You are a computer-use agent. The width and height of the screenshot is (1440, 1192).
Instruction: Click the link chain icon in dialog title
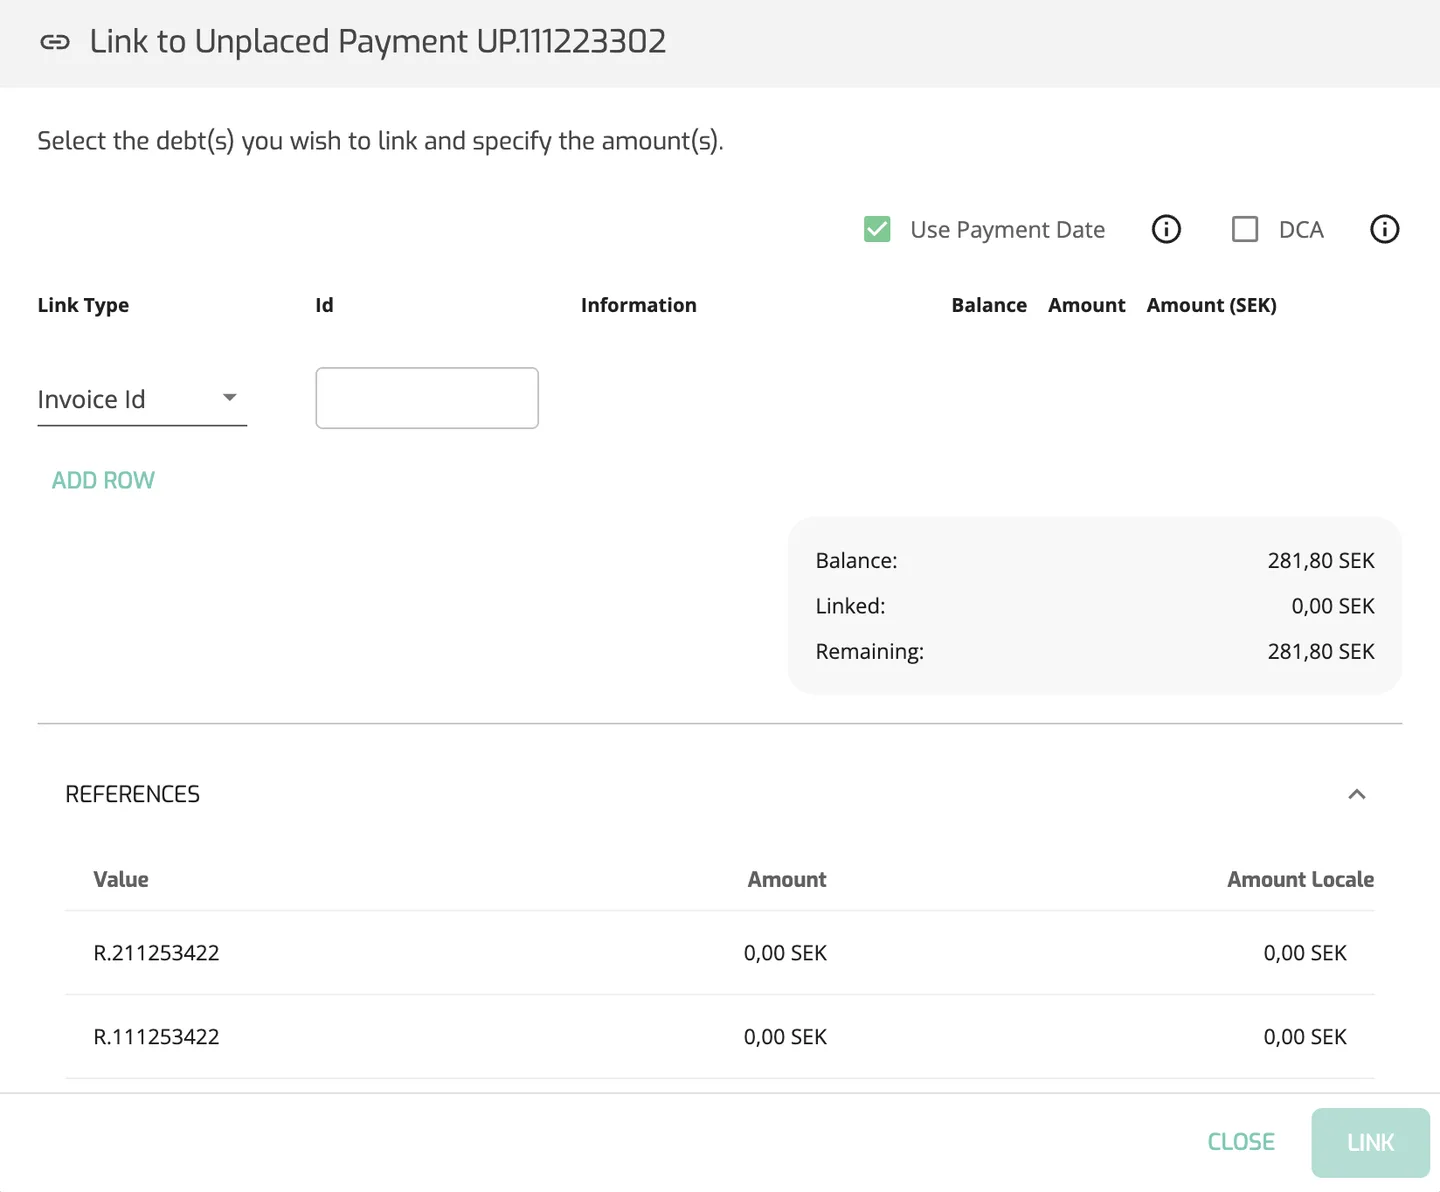pyautogui.click(x=55, y=42)
